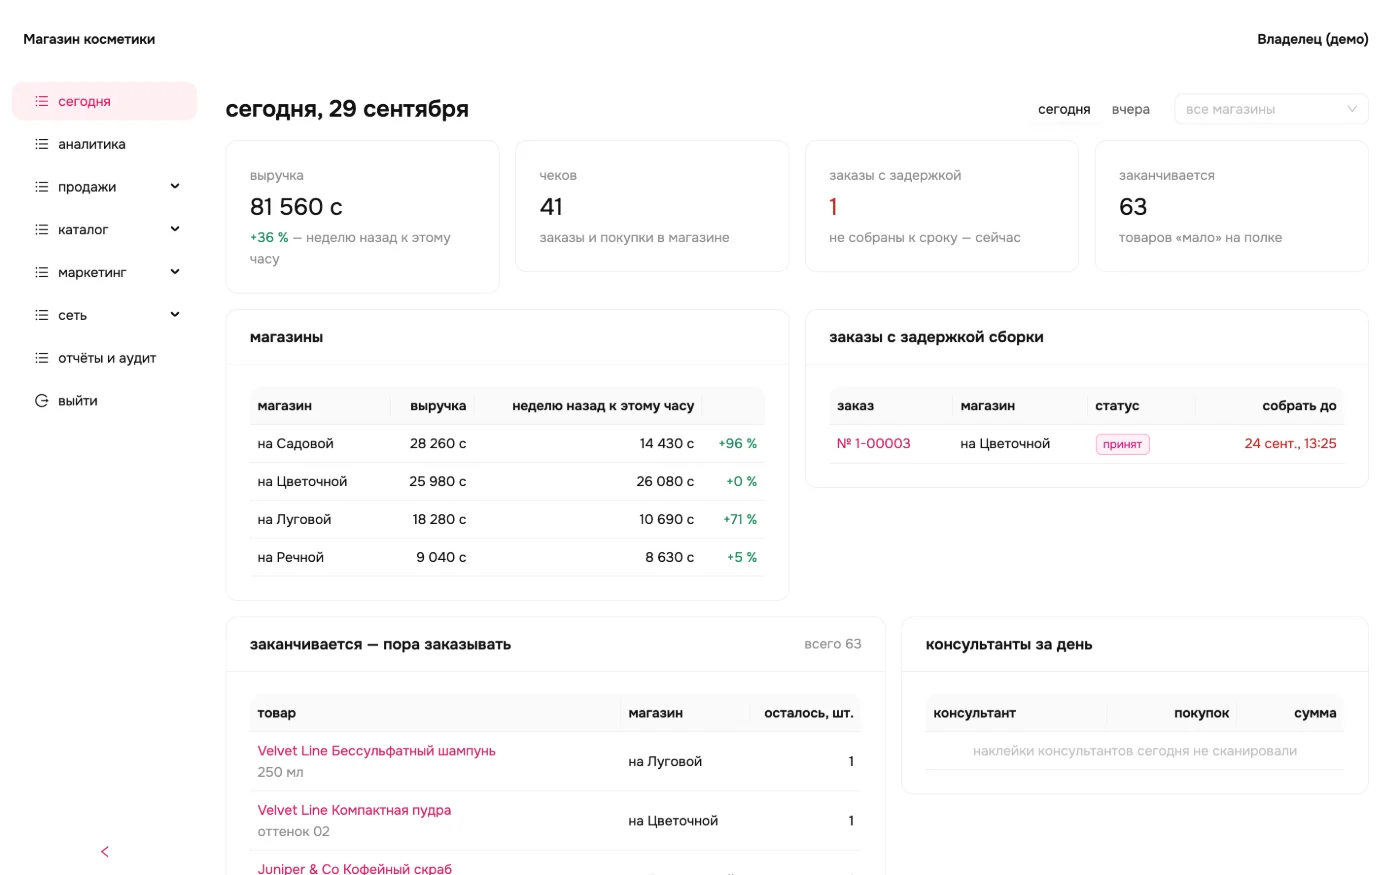Click the «на Речной» store row

point(507,557)
